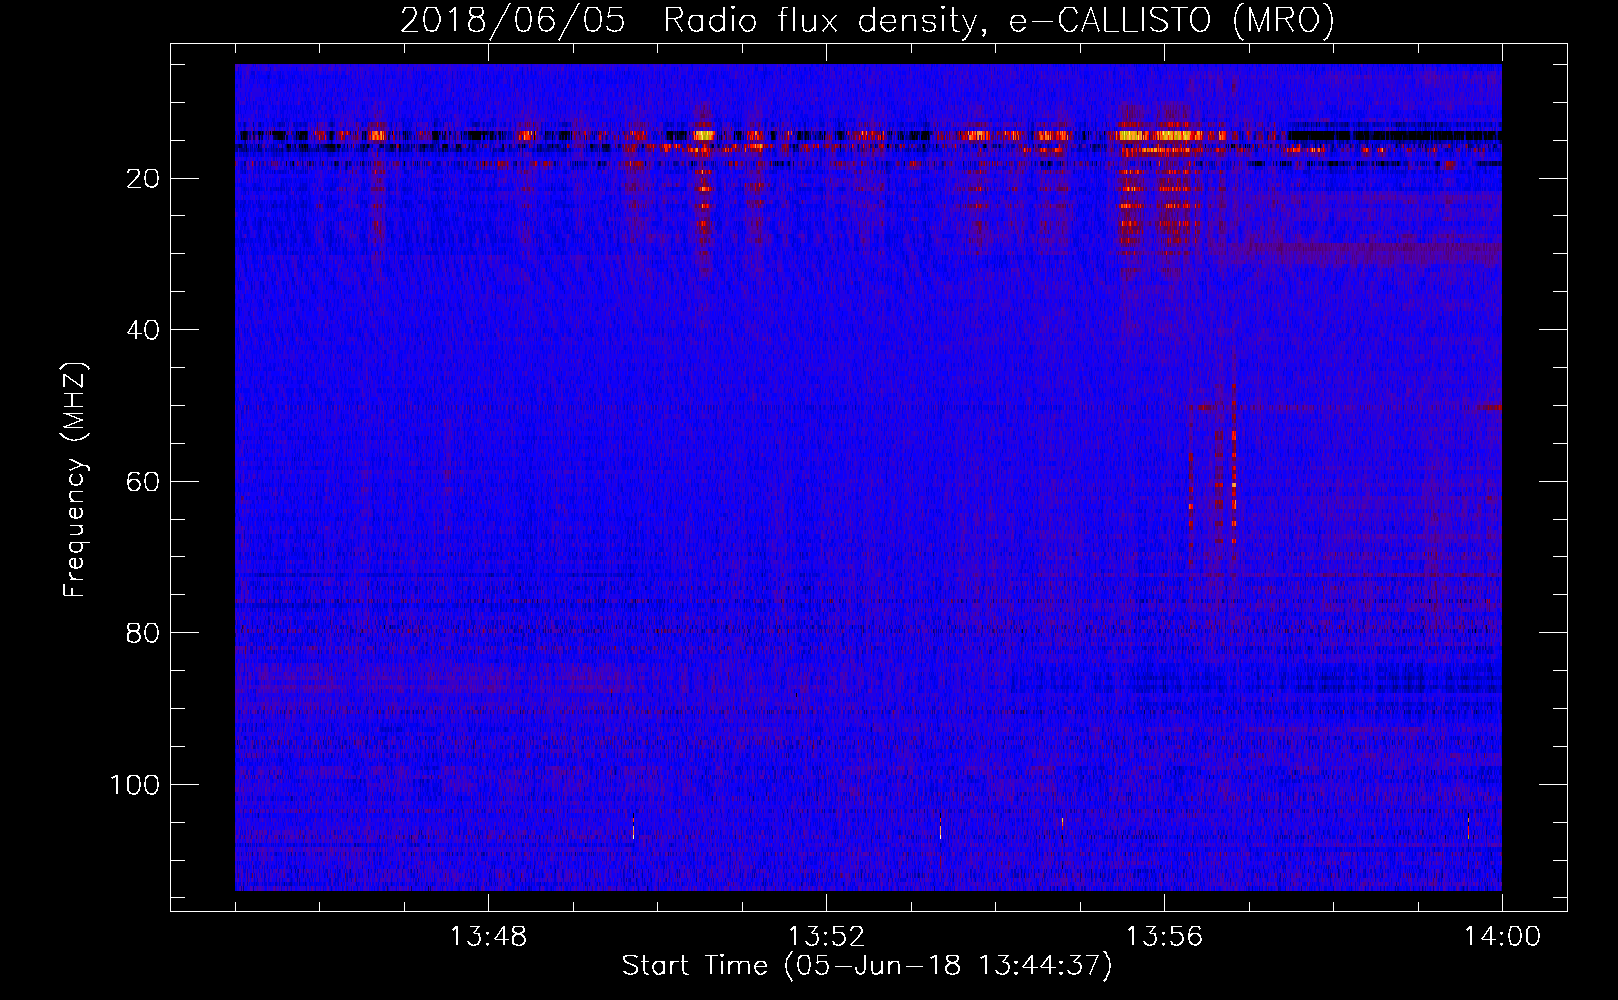Click the 13:56 time tick label
Viewport: 1618px width, 1000px height.
(1164, 937)
